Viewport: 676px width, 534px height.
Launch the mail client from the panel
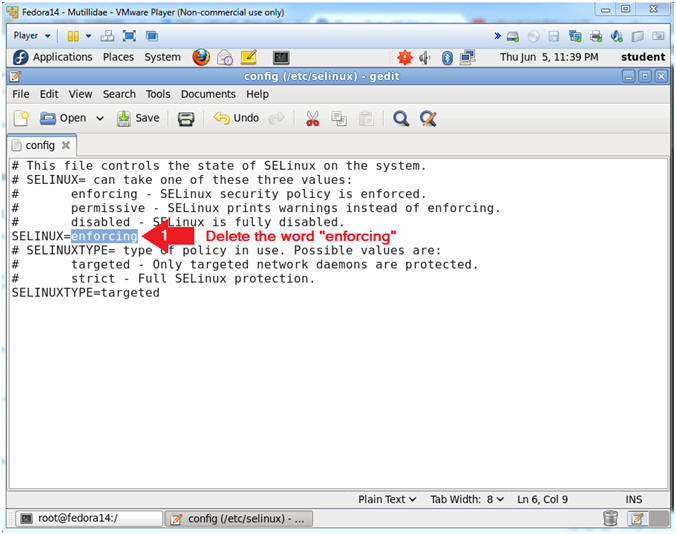[225, 57]
